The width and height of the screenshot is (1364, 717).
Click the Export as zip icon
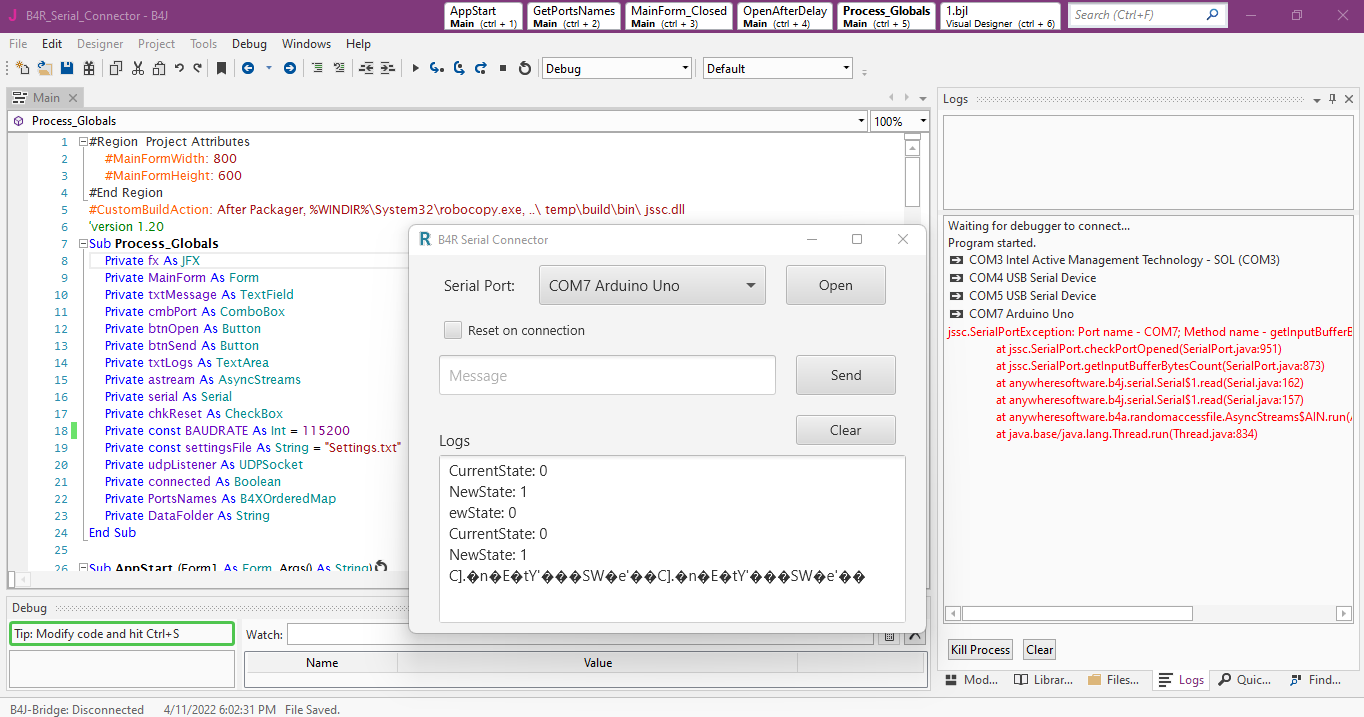(x=89, y=68)
